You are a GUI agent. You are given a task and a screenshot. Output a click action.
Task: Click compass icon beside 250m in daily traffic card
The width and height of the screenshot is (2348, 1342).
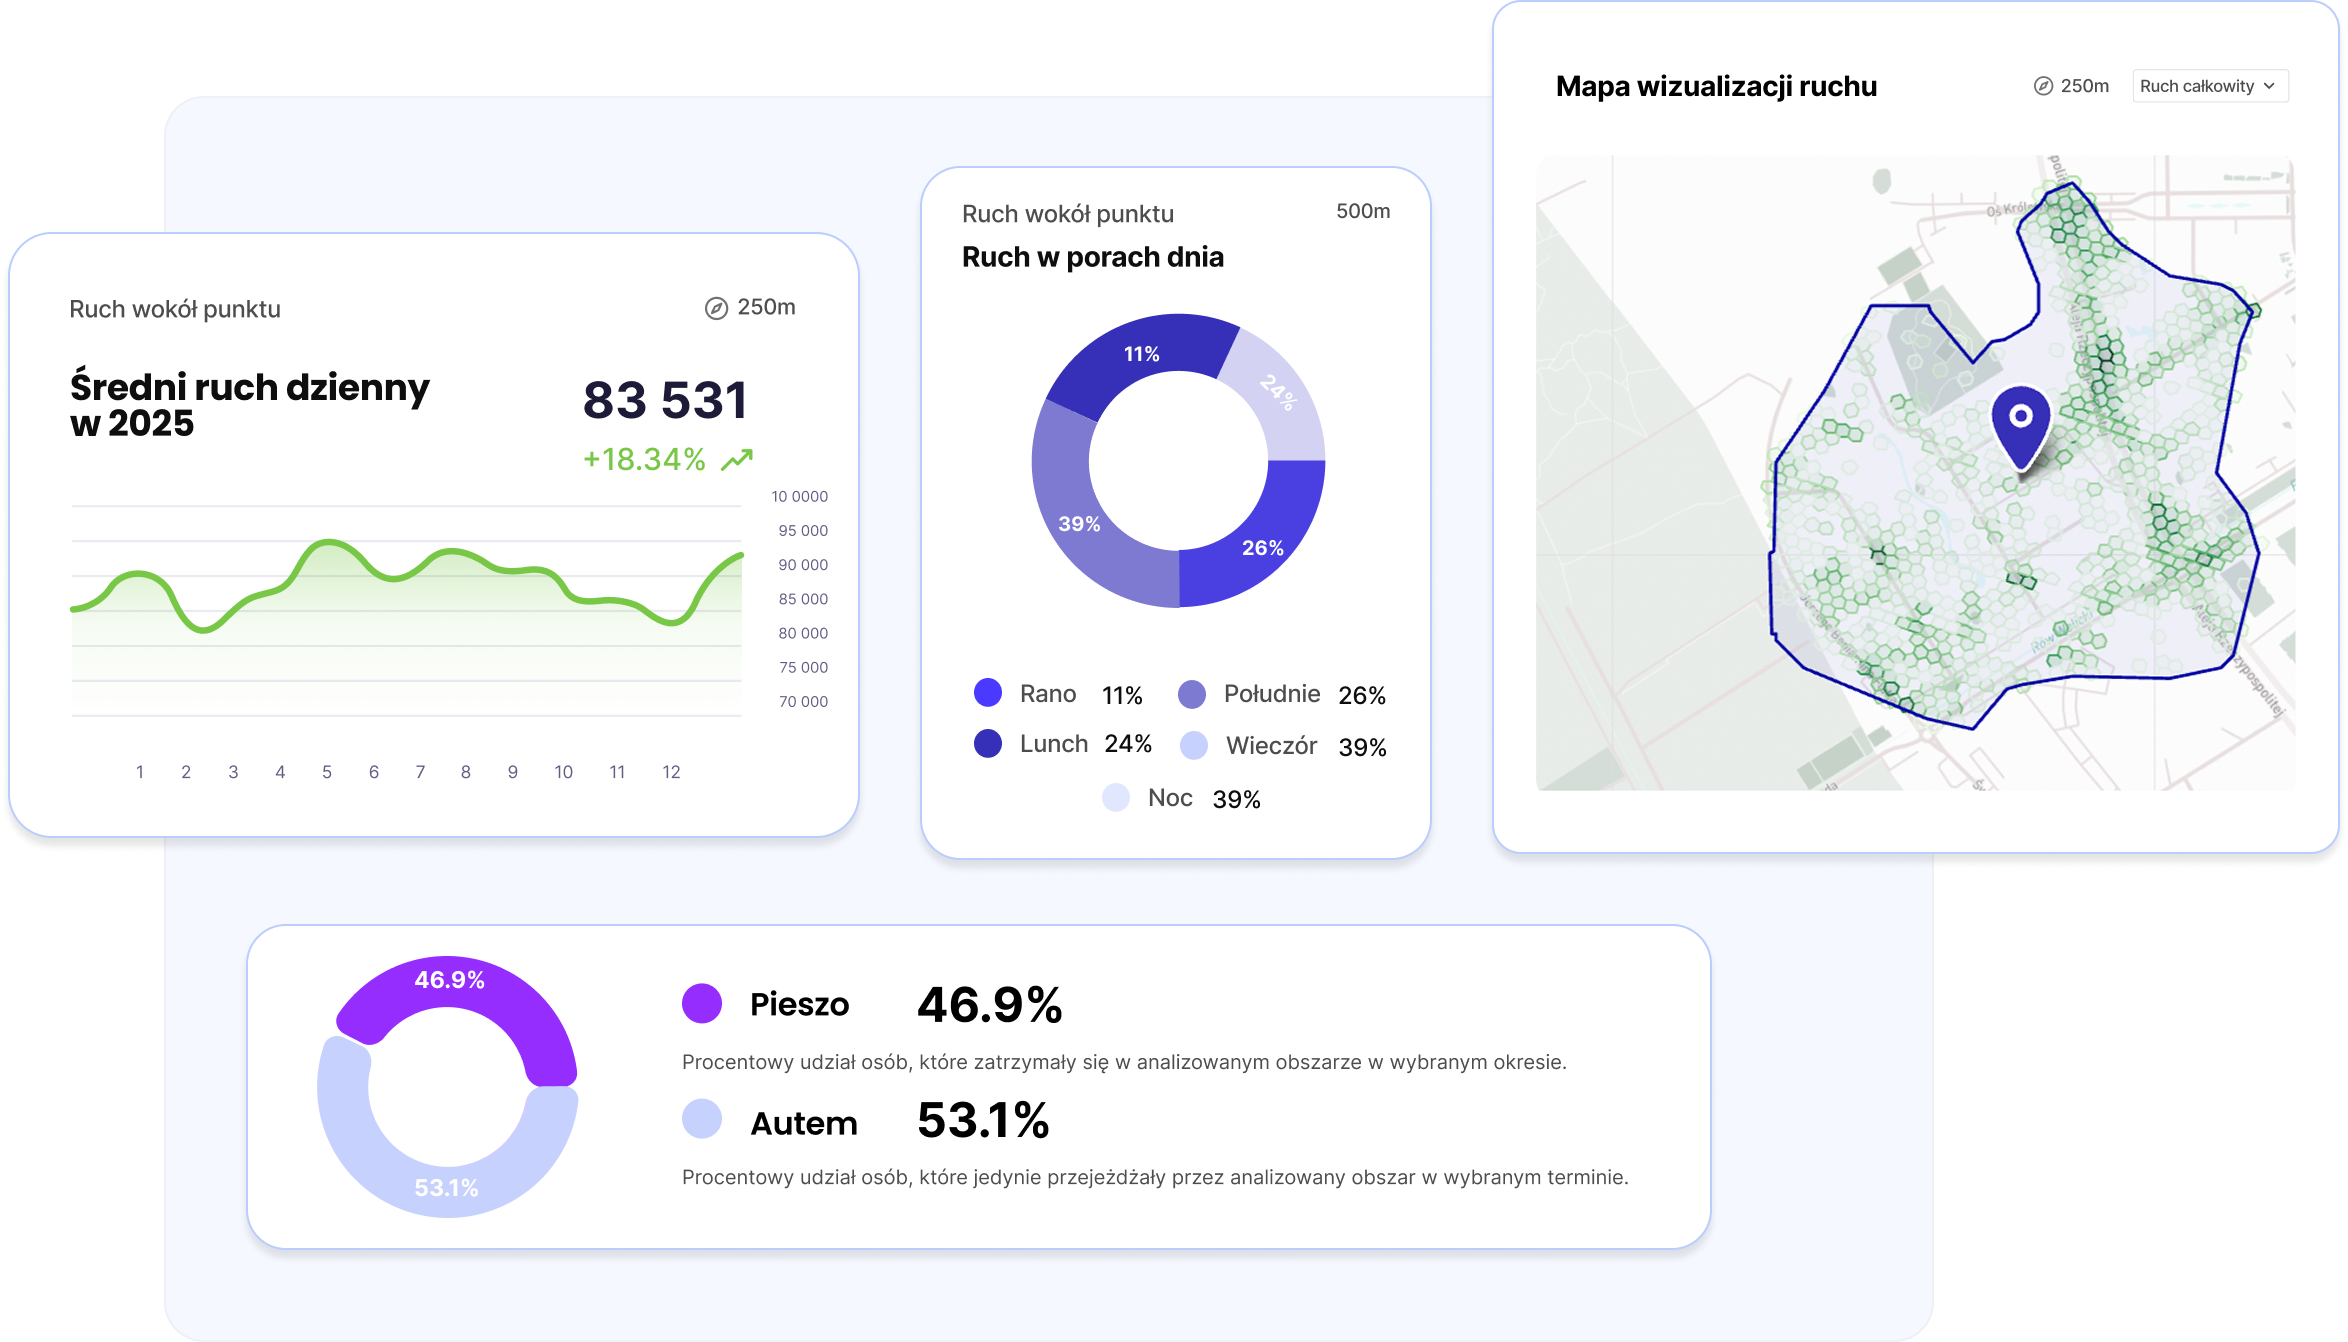[x=716, y=308]
